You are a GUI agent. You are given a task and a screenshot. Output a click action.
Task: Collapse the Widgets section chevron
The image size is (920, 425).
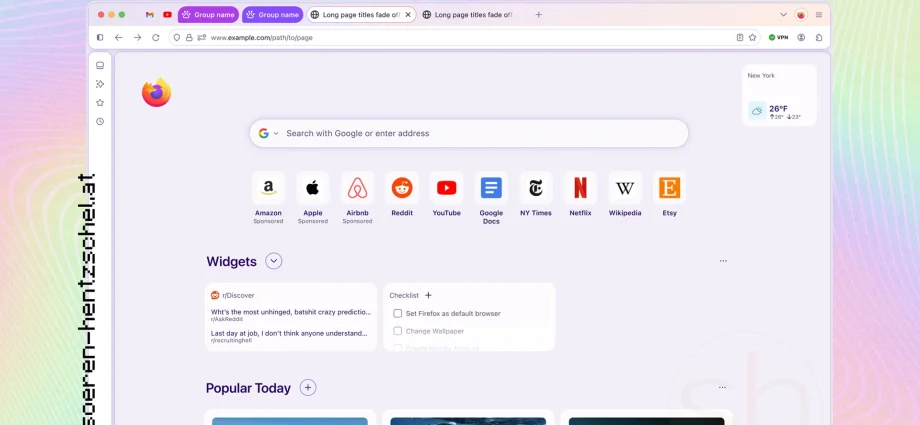[x=273, y=261]
